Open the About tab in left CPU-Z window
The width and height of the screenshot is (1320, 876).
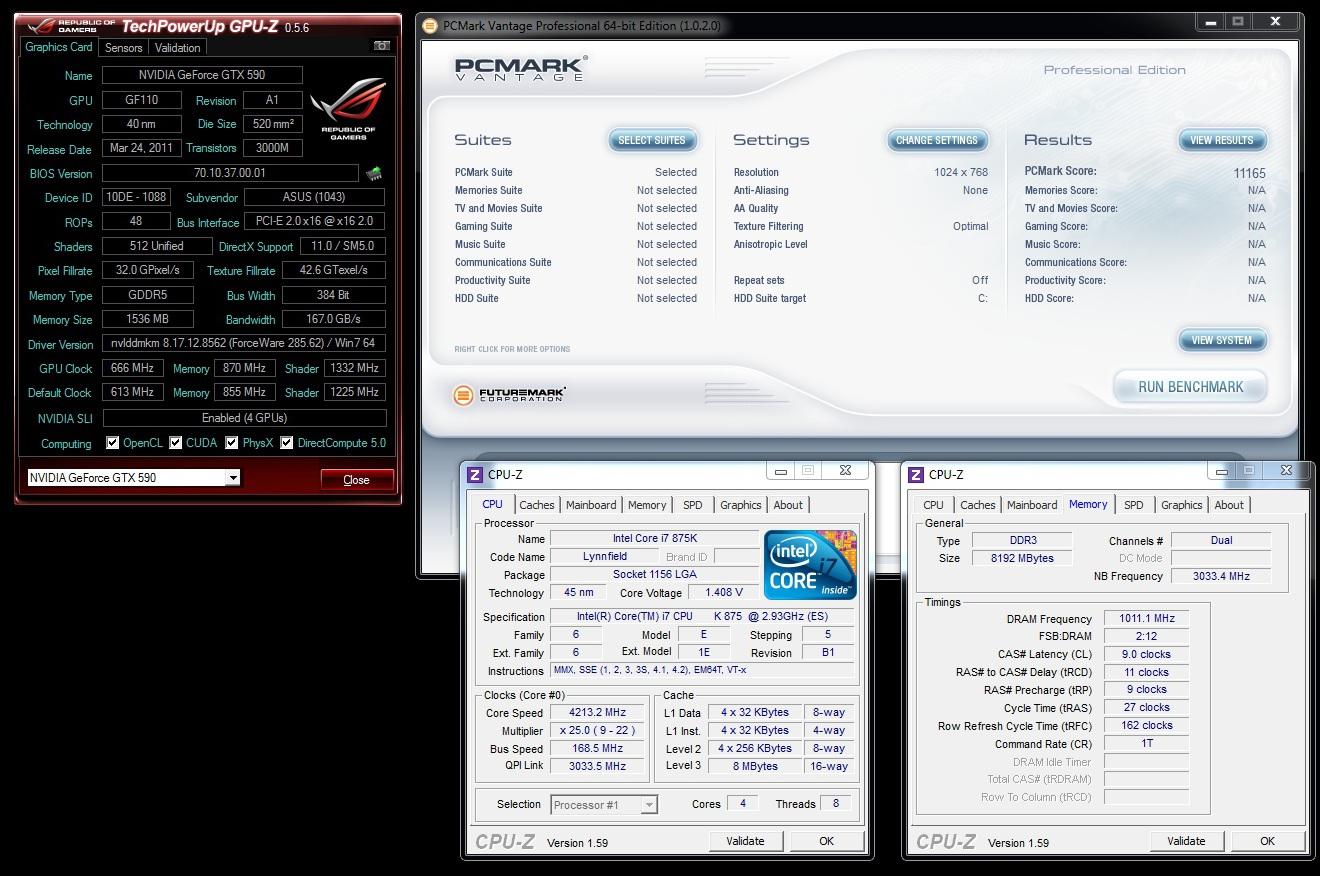tap(788, 505)
